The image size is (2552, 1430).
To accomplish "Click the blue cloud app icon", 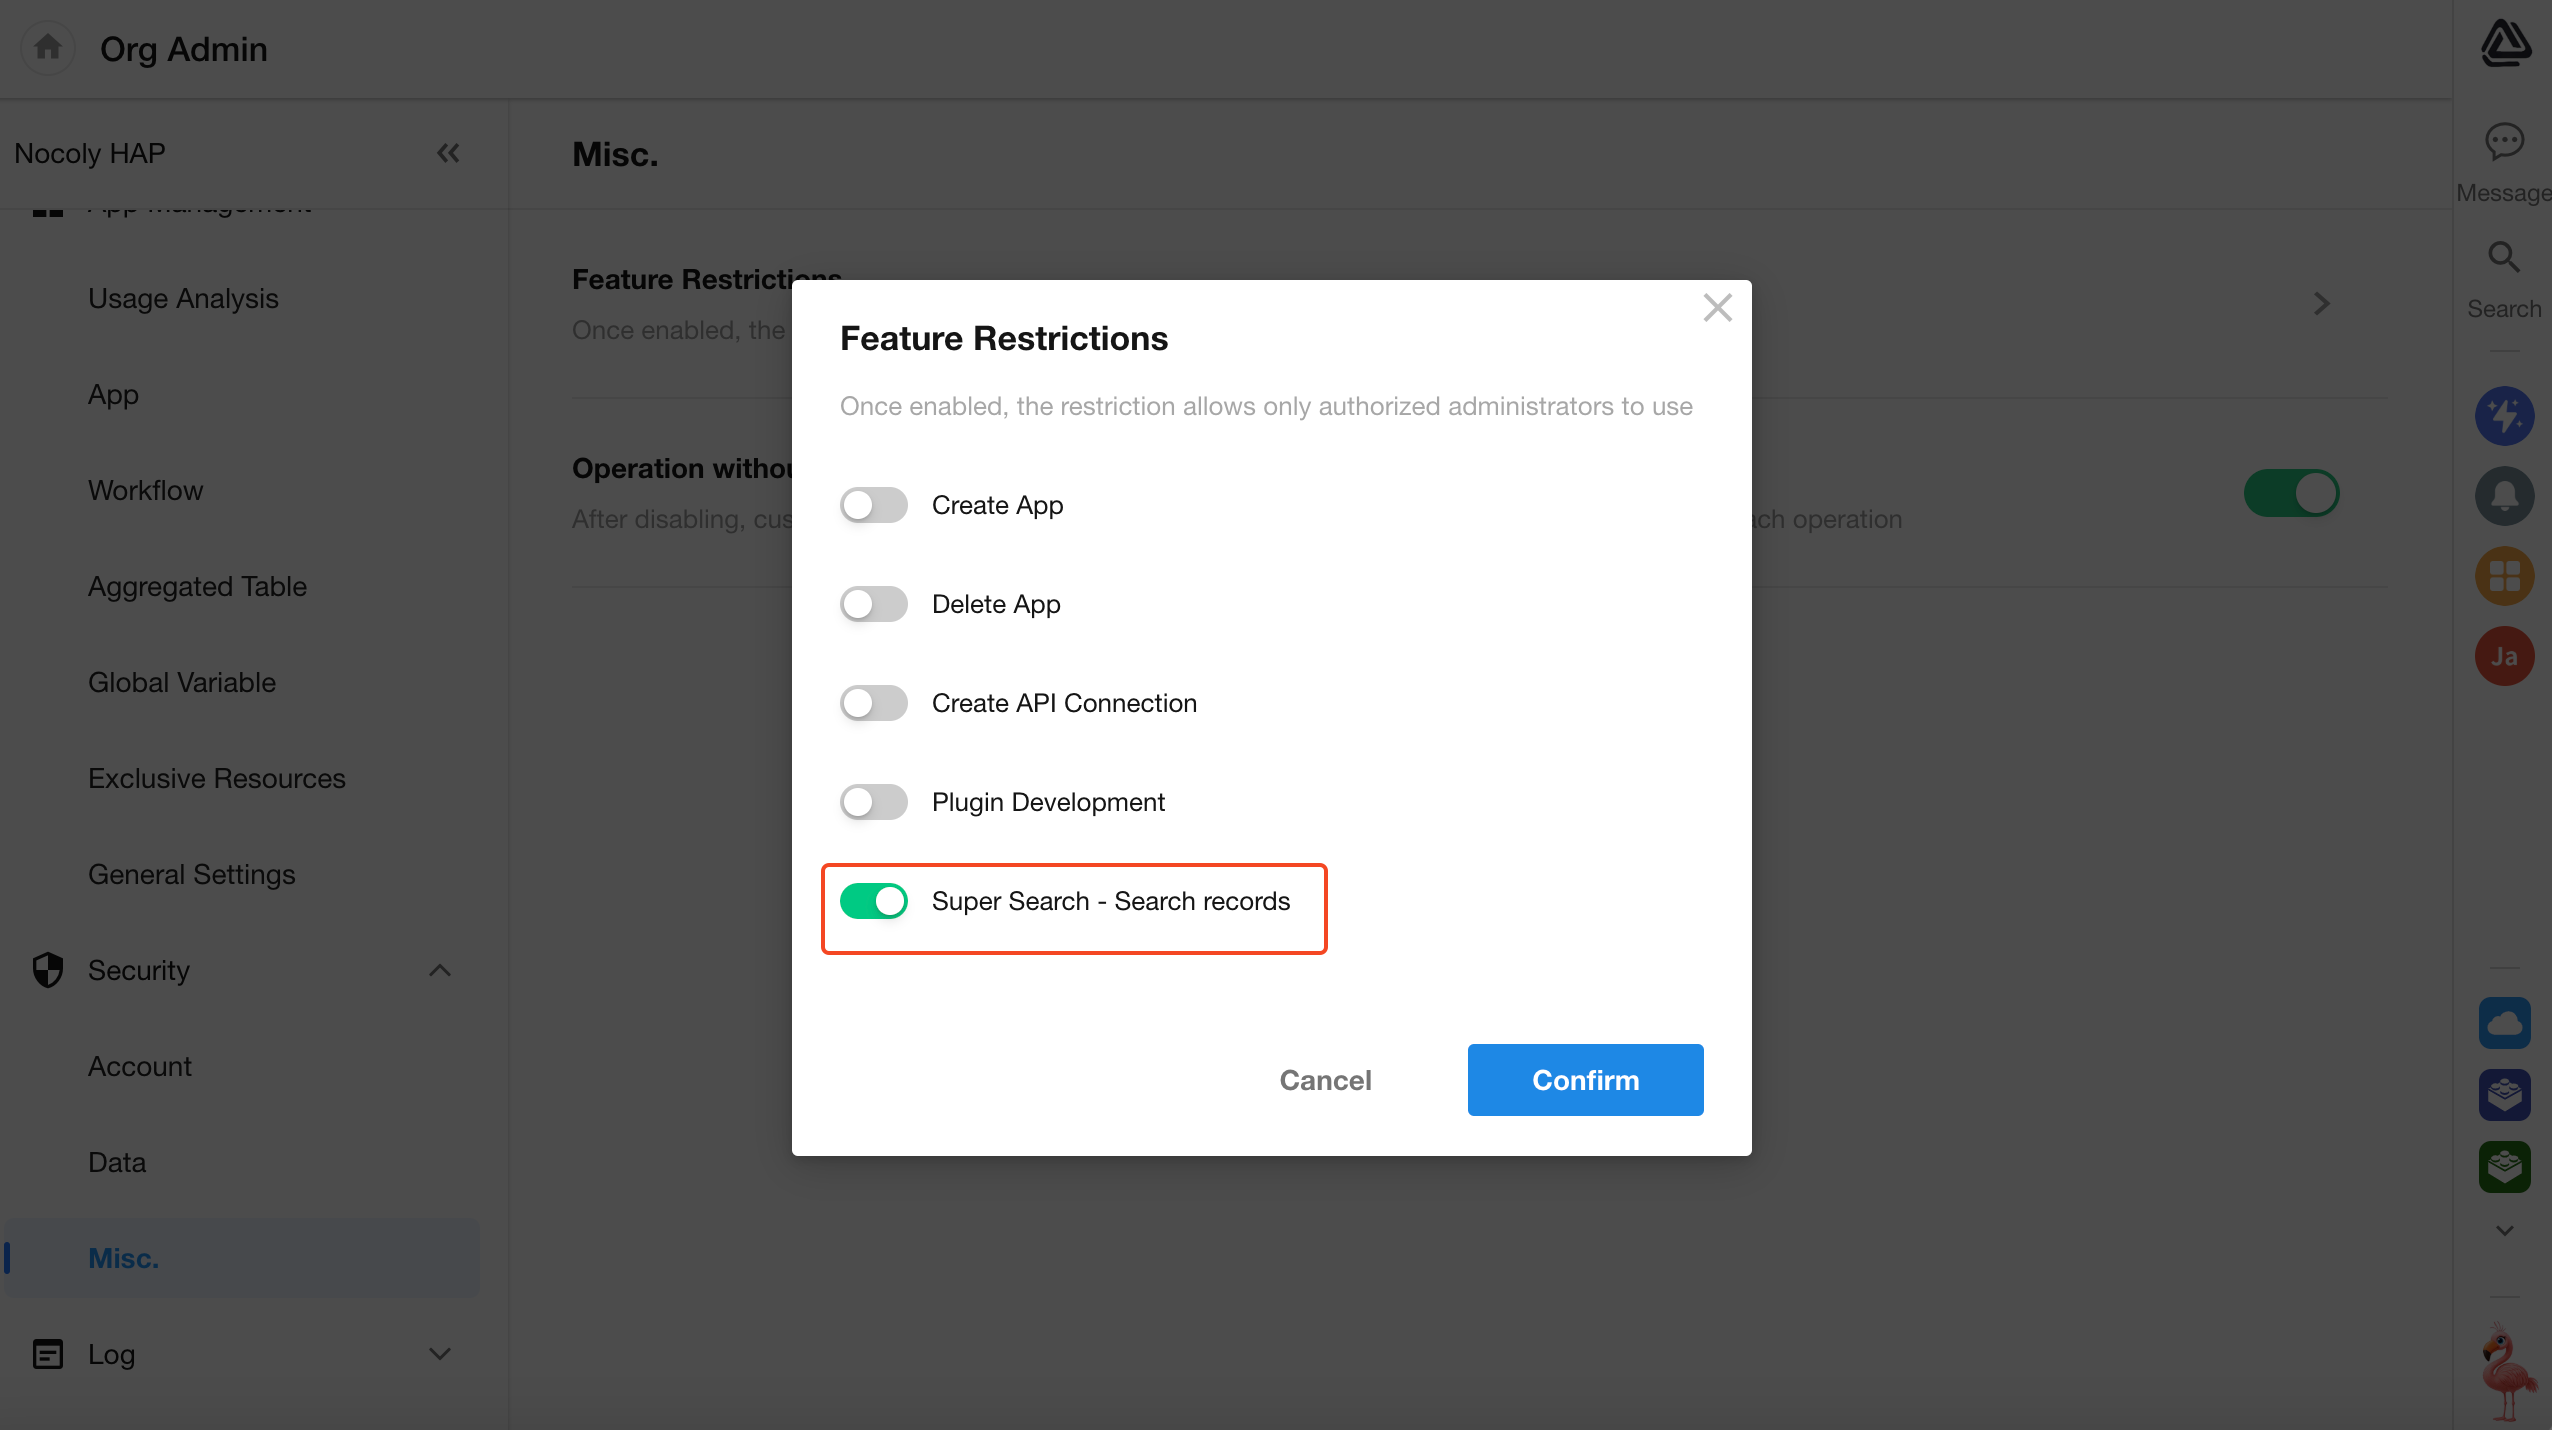I will [2504, 1023].
